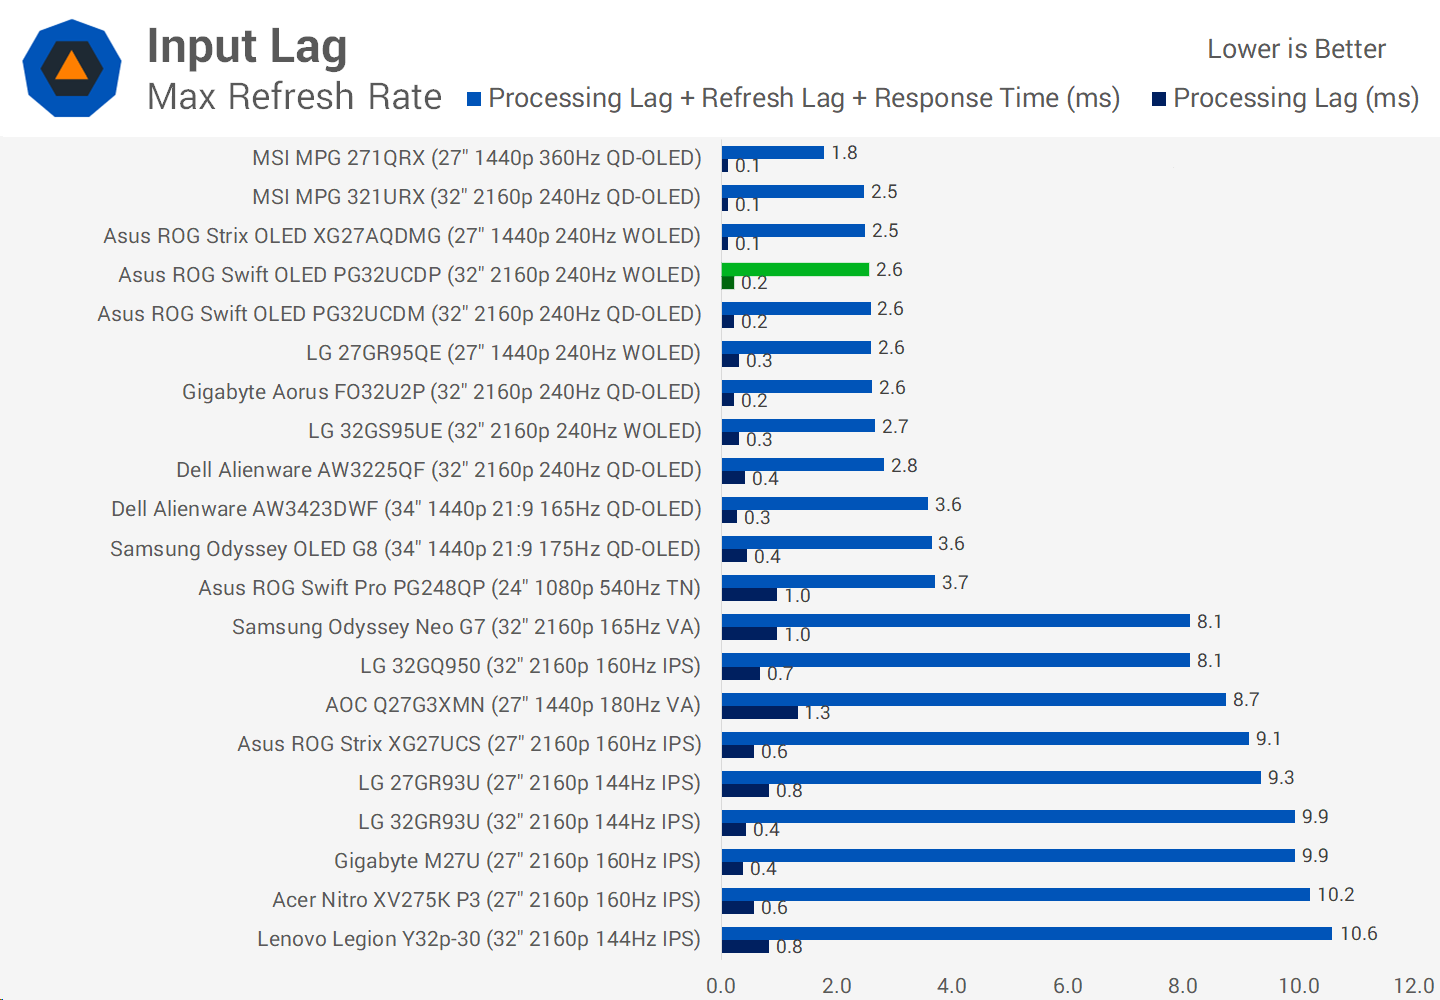Click legend text 'Processing Lag + Refresh Lag + Response Time (ms)'
The image size is (1440, 1000).
tap(804, 98)
